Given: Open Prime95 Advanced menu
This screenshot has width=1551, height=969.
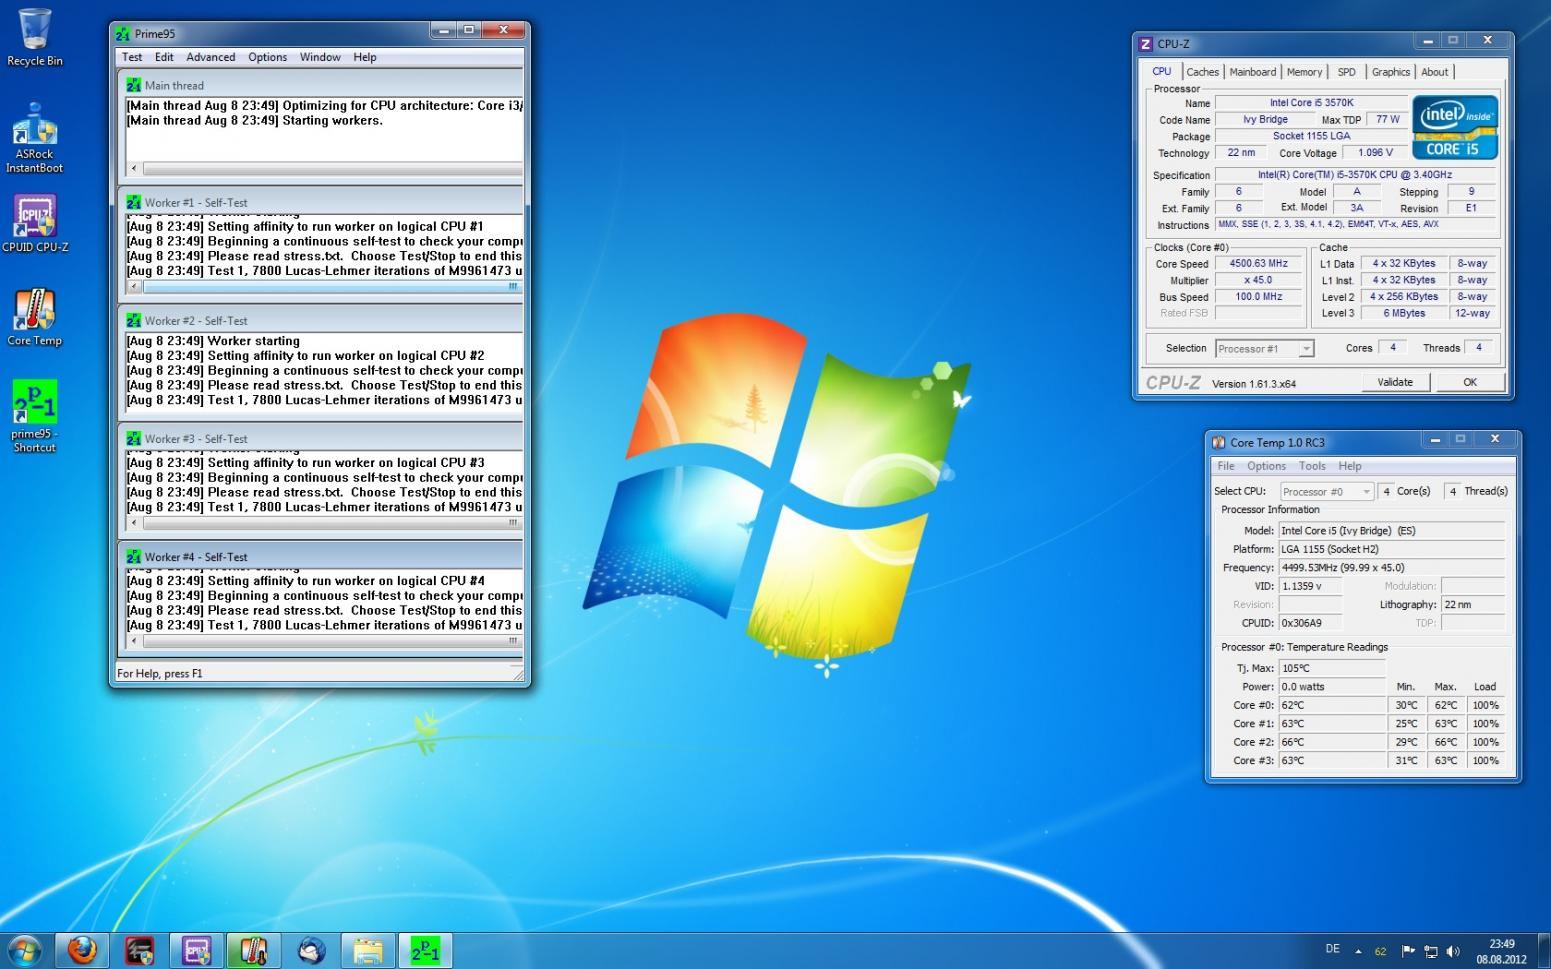Looking at the screenshot, I should (x=211, y=57).
